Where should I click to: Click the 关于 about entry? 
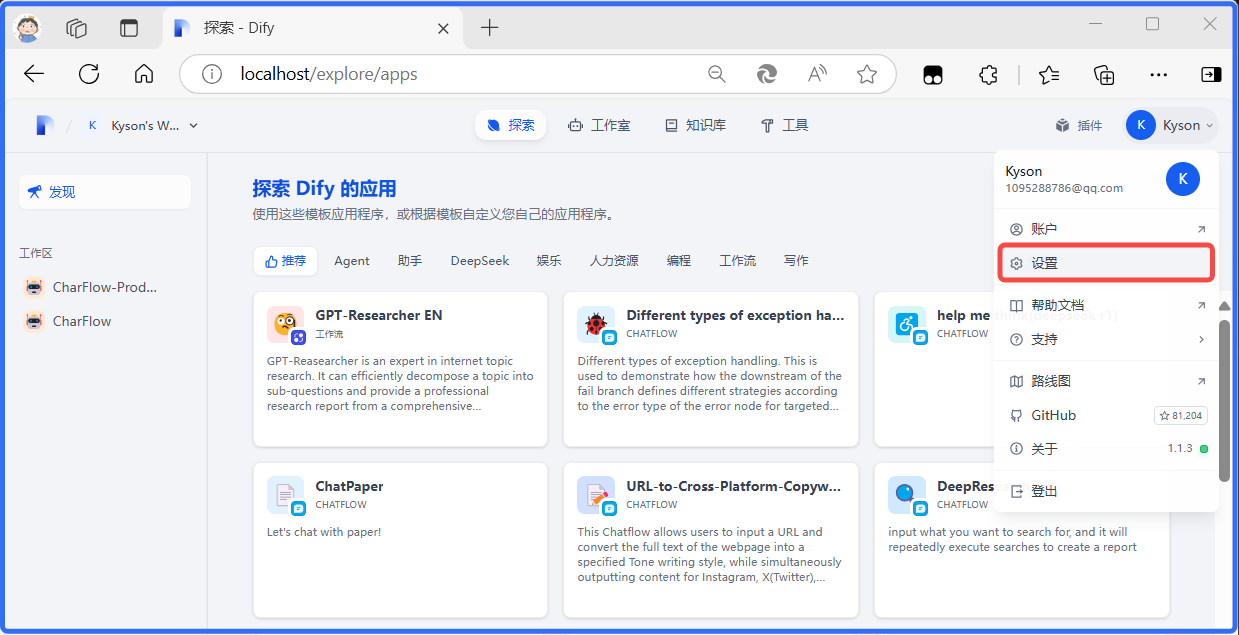(1106, 449)
